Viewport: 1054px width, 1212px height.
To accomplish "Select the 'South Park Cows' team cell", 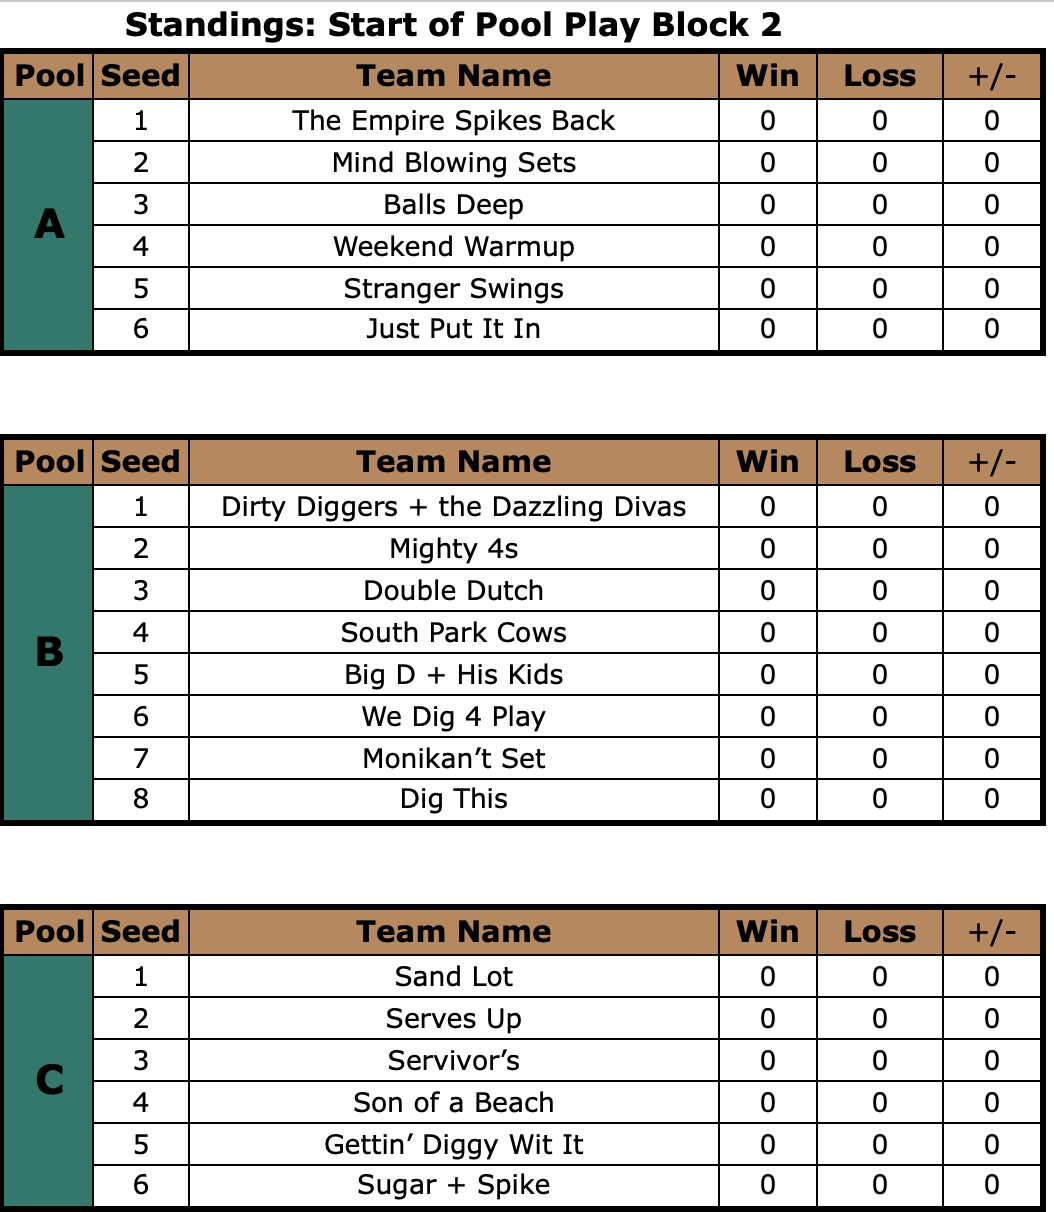I will click(453, 633).
